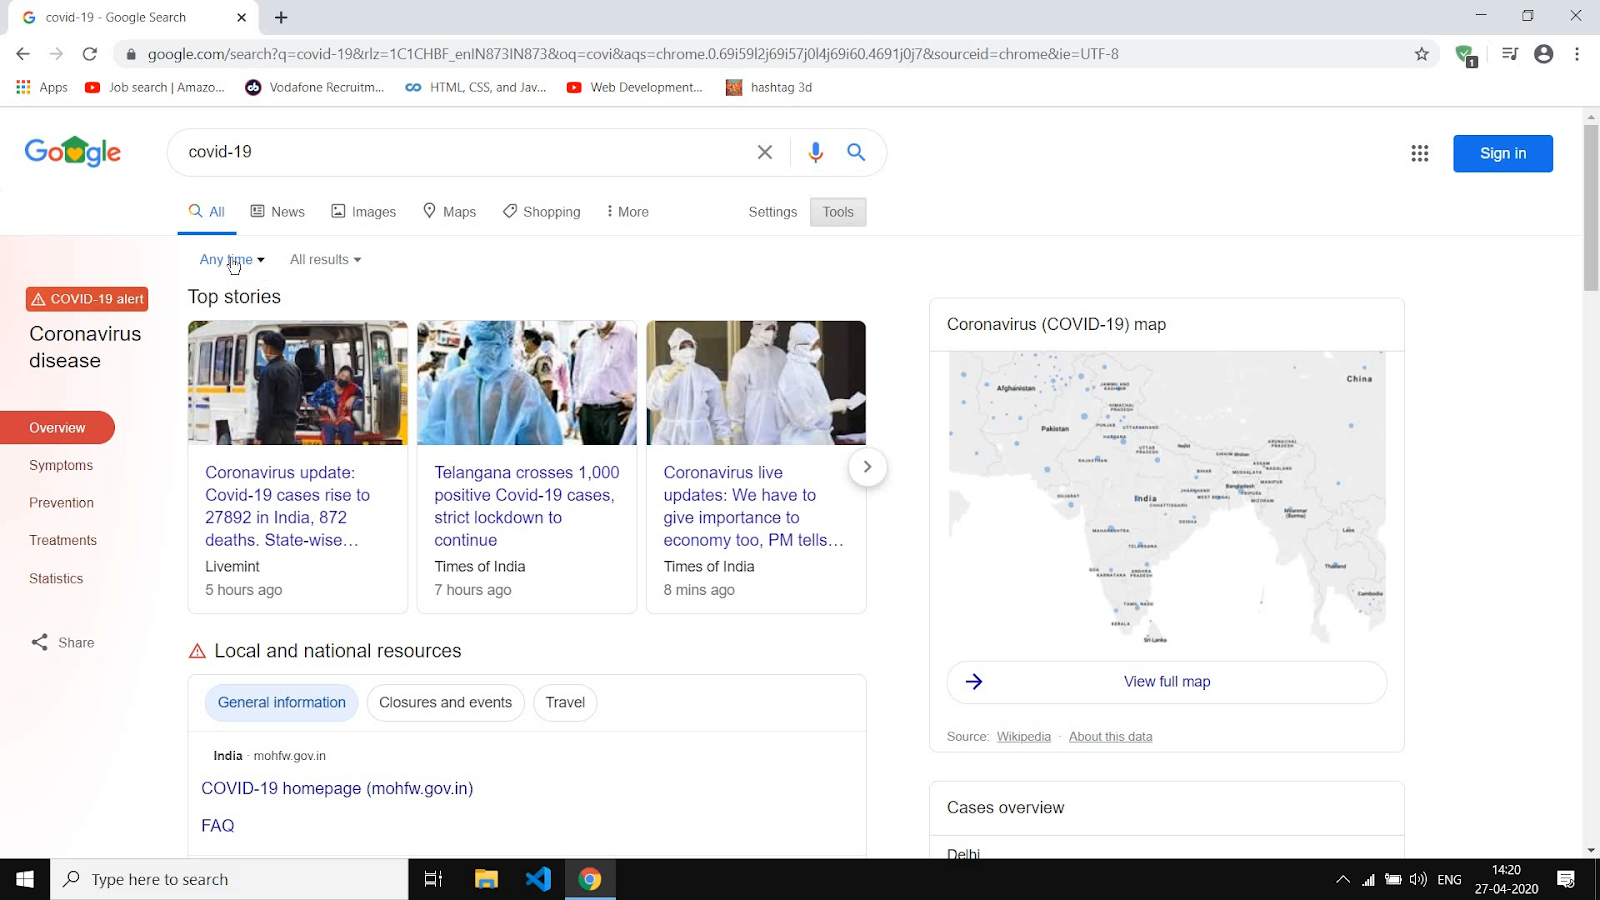Click the site lock icon in address bar
This screenshot has width=1600, height=900.
tap(131, 54)
